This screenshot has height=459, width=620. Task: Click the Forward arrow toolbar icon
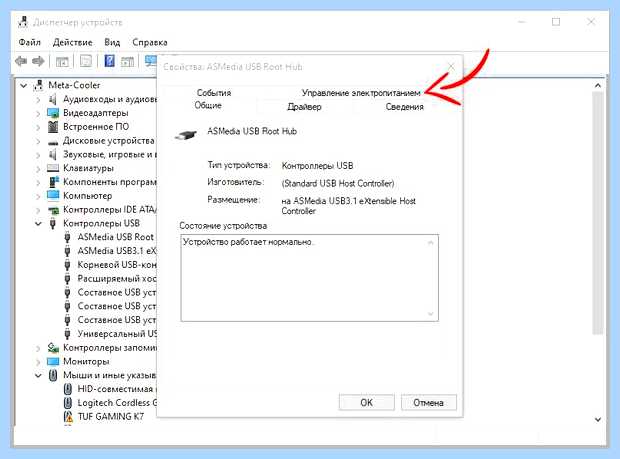point(38,61)
